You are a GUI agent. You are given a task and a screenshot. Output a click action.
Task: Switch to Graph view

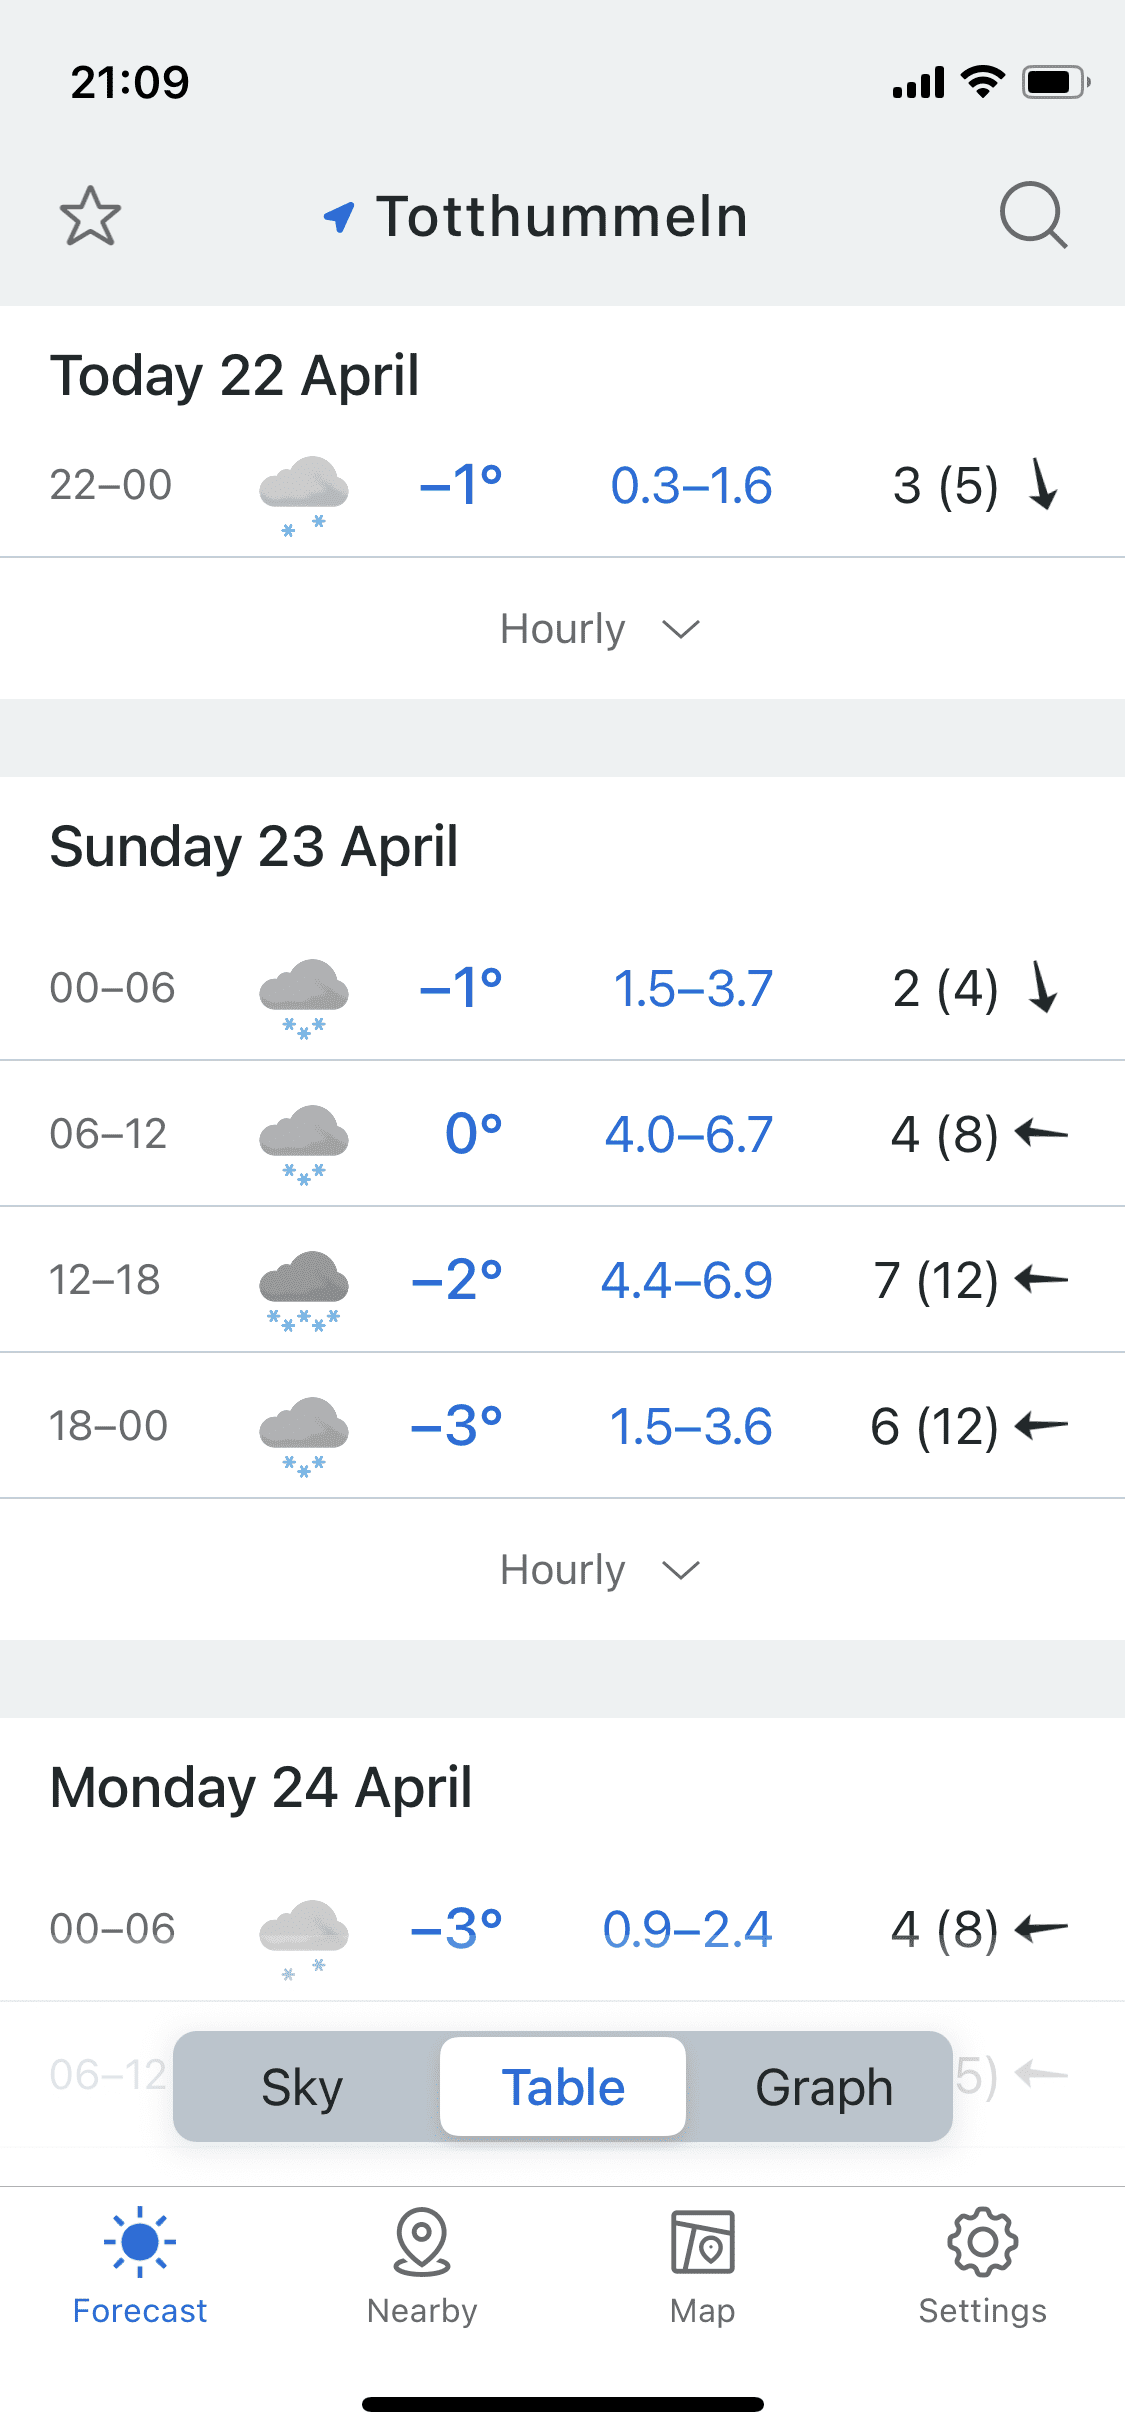823,2087
